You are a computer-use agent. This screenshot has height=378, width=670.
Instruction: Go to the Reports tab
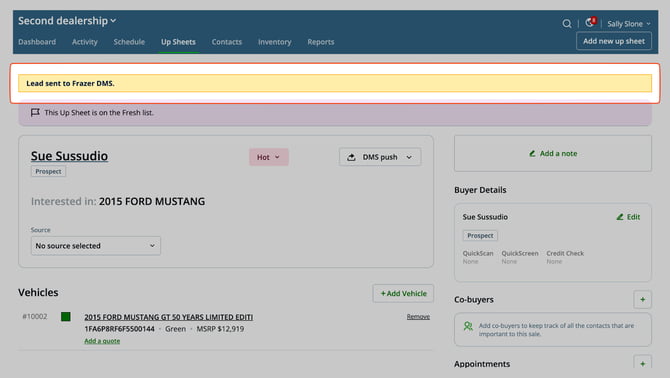(x=320, y=42)
